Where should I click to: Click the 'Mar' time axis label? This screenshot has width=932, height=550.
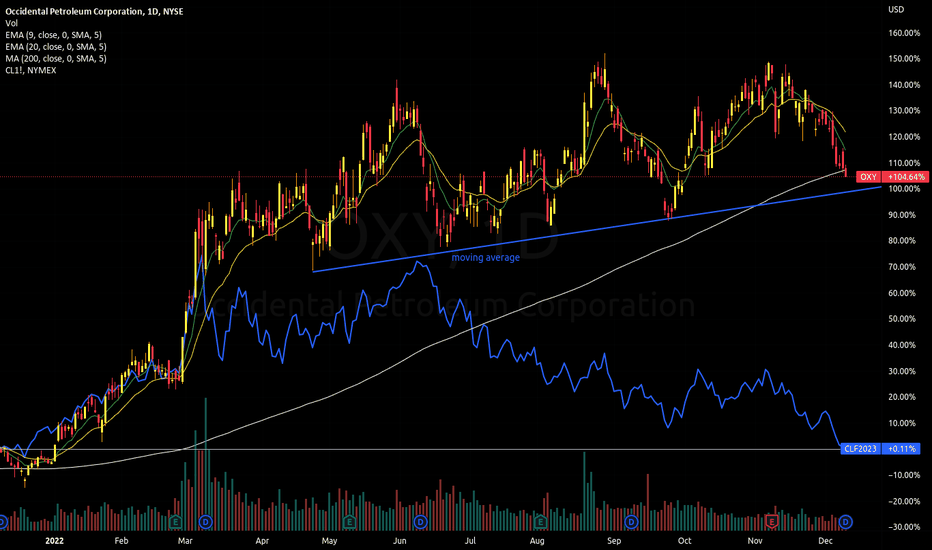185,540
